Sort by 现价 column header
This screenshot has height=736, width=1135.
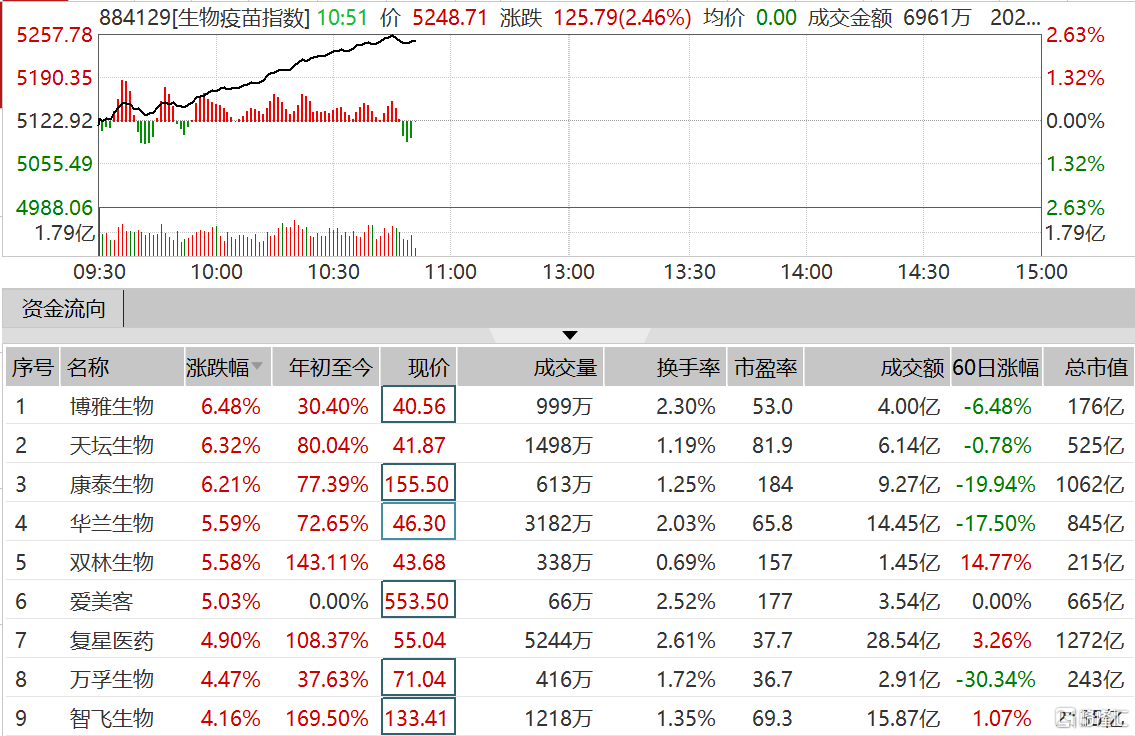418,368
